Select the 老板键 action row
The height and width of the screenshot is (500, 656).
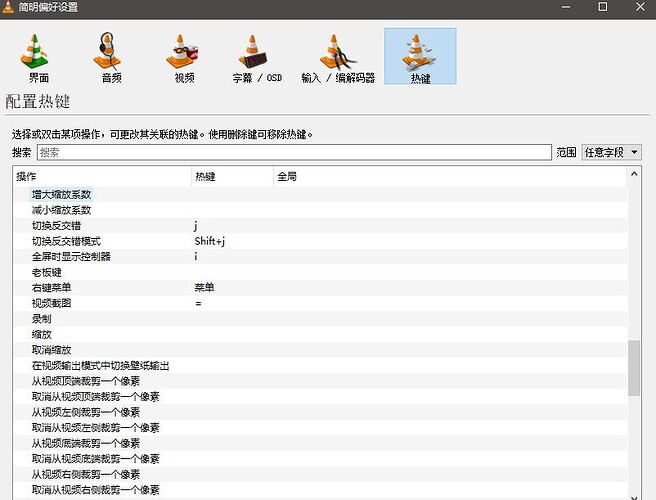(47, 272)
